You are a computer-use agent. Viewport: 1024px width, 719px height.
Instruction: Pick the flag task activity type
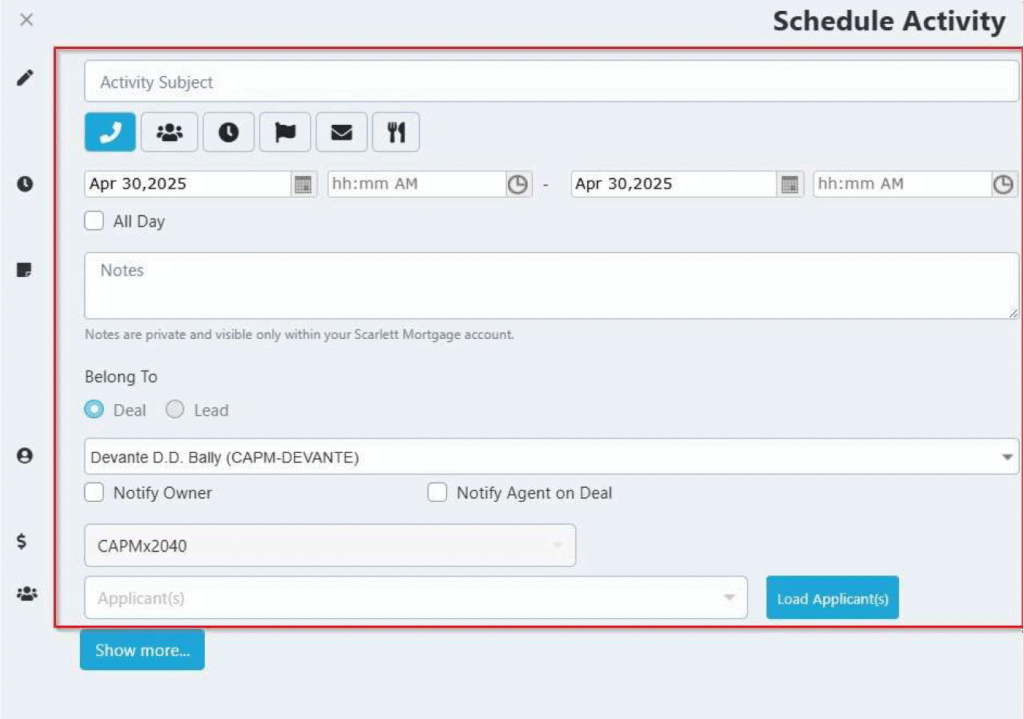(x=285, y=132)
